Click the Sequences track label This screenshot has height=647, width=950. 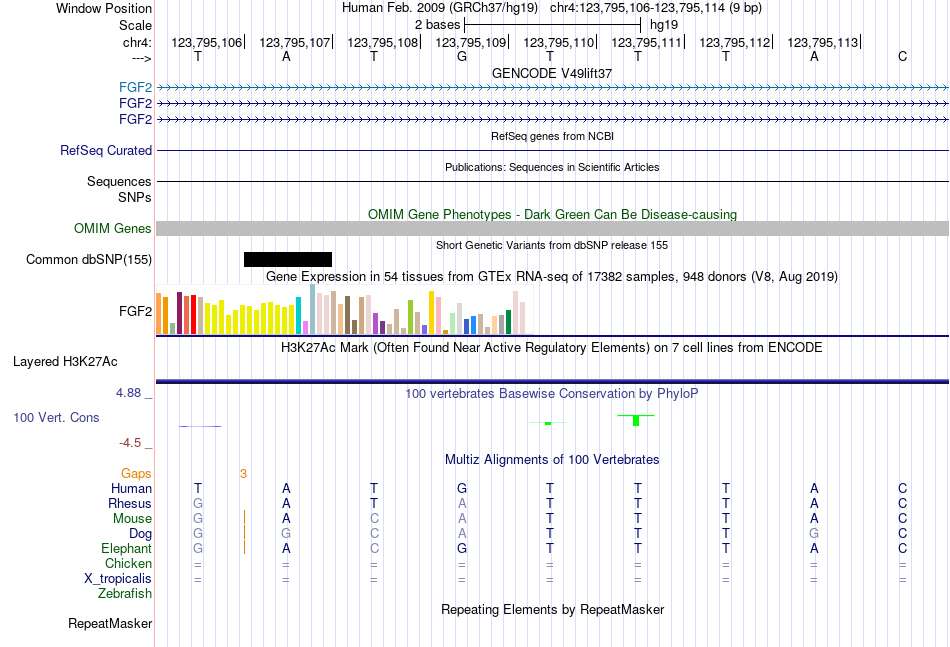119,181
